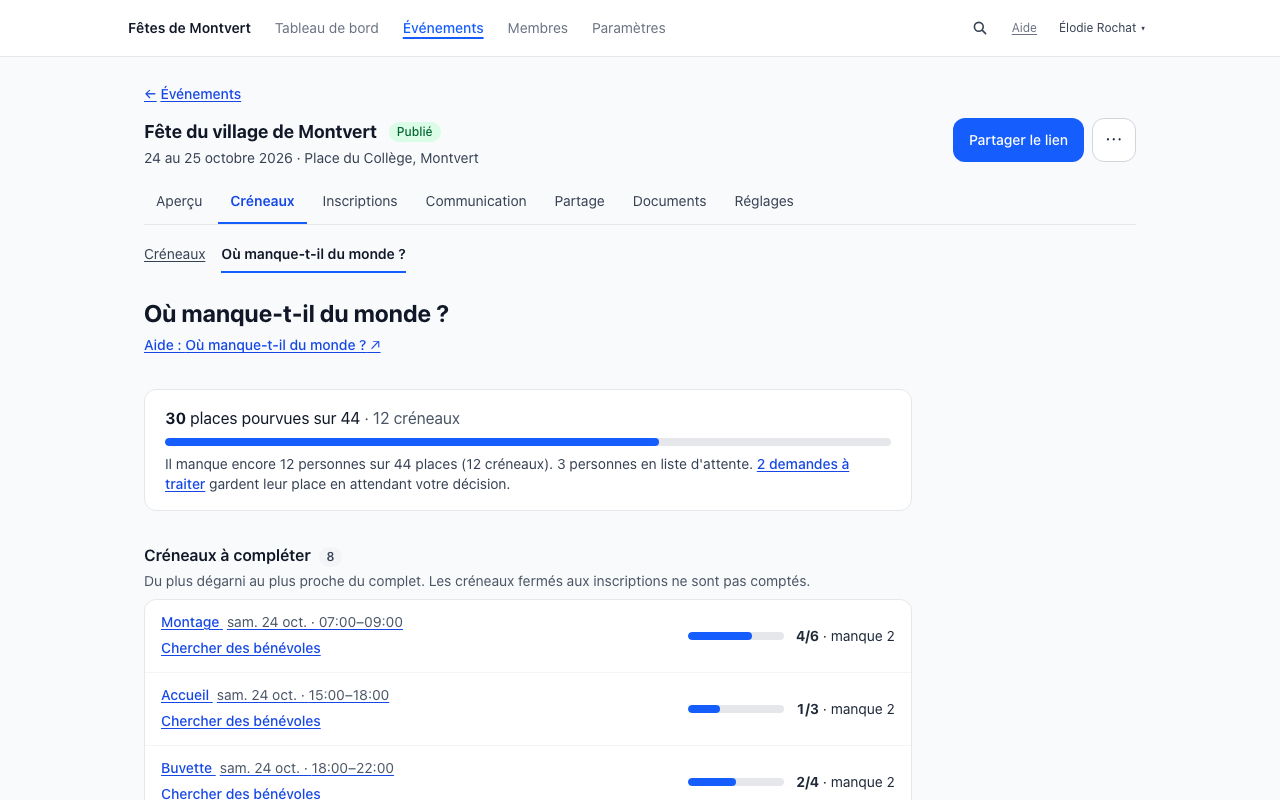Click the overall places pourvues progress bar

coord(528,442)
